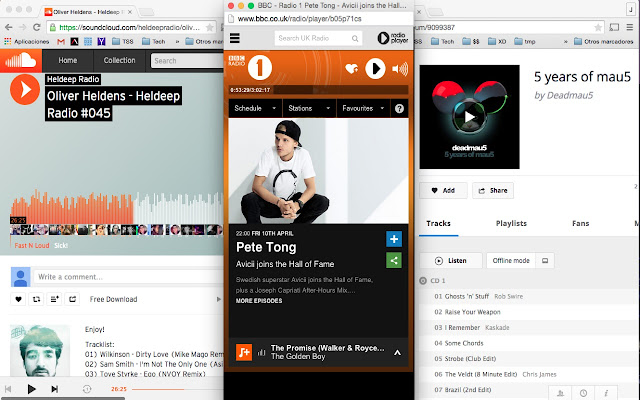
Task: Click play in SoundCloud bottom player
Action: coord(31,389)
